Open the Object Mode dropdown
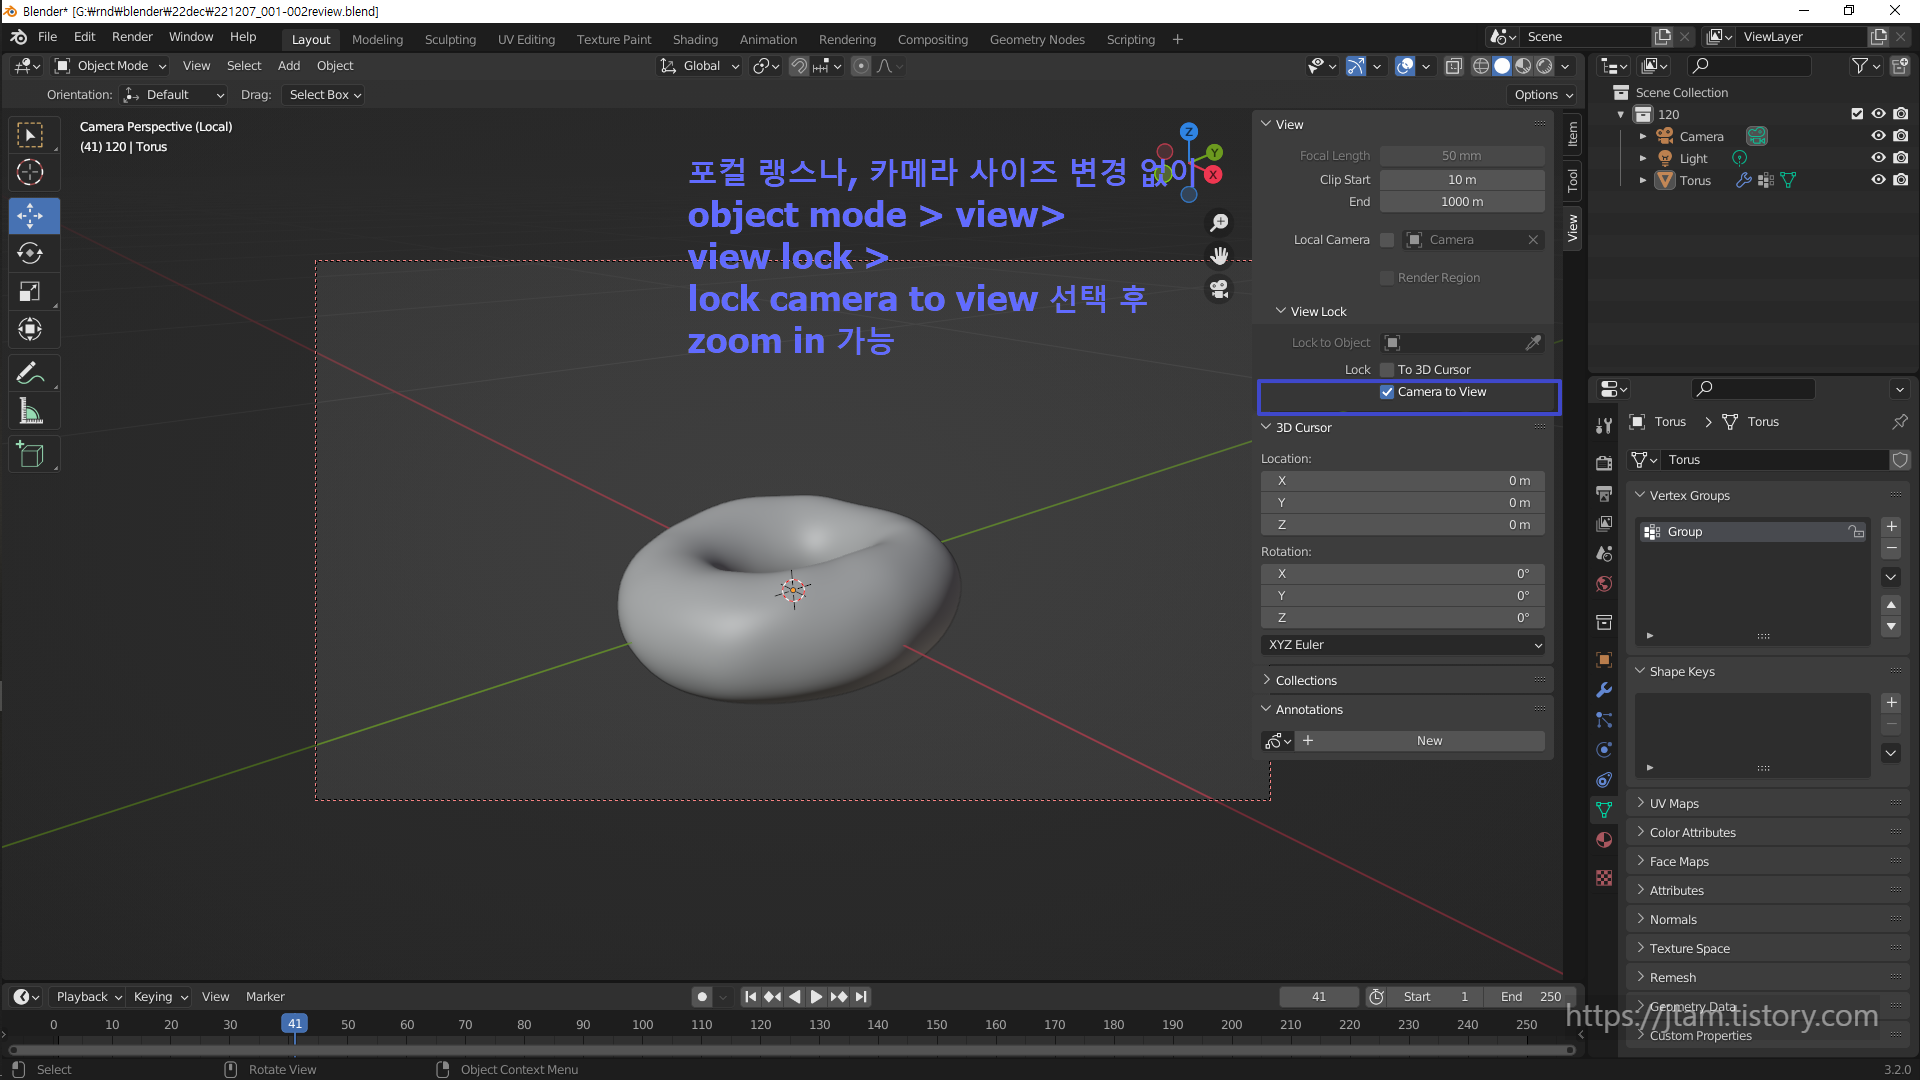 pyautogui.click(x=112, y=66)
